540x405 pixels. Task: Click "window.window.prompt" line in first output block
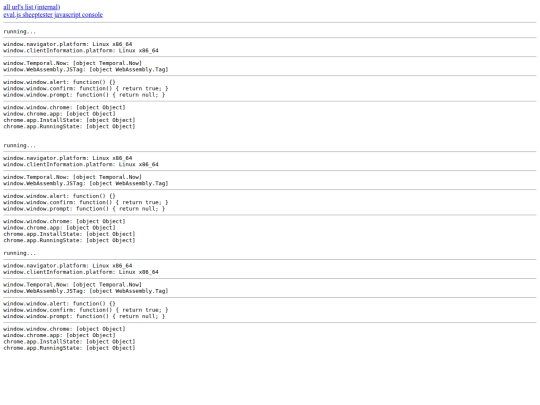[84, 95]
